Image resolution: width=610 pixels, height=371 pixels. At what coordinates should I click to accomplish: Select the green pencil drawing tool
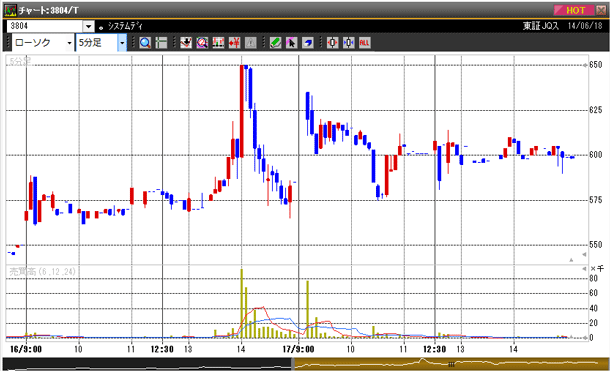[x=275, y=43]
